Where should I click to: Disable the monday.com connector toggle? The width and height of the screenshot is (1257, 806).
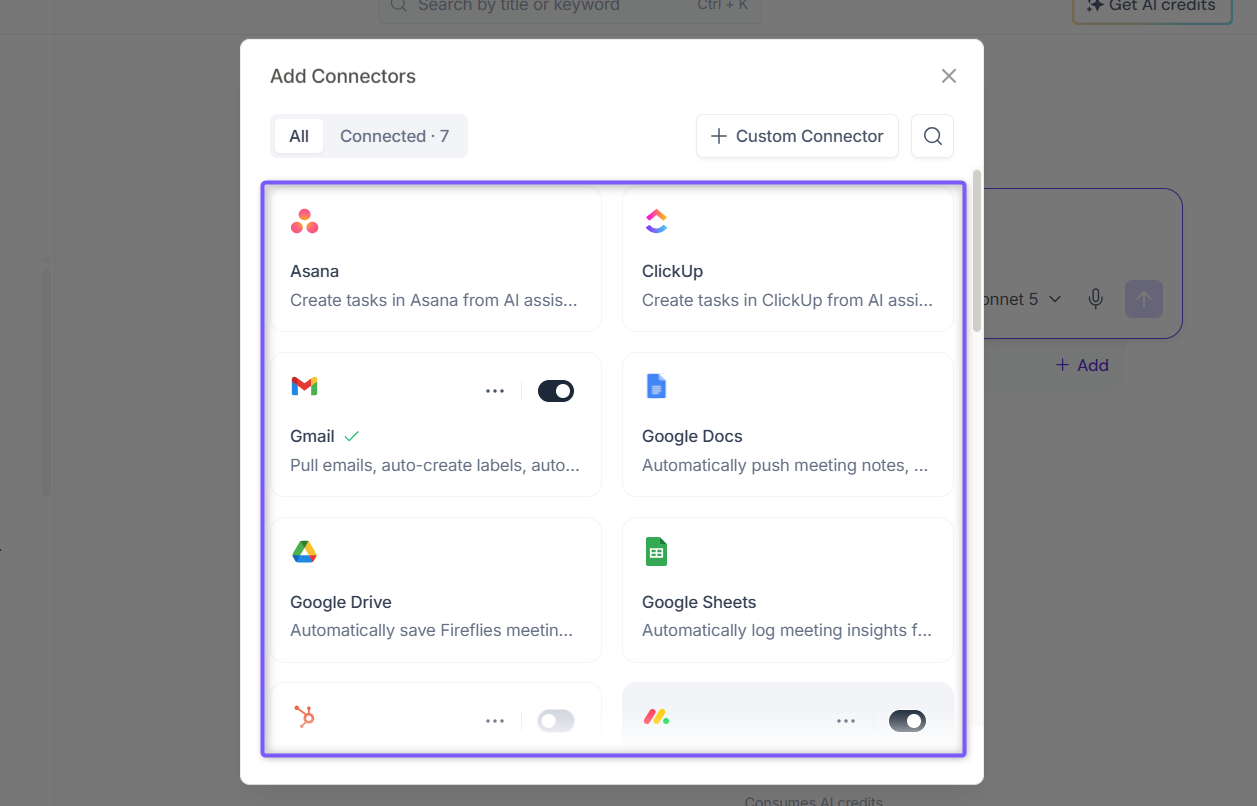click(907, 721)
